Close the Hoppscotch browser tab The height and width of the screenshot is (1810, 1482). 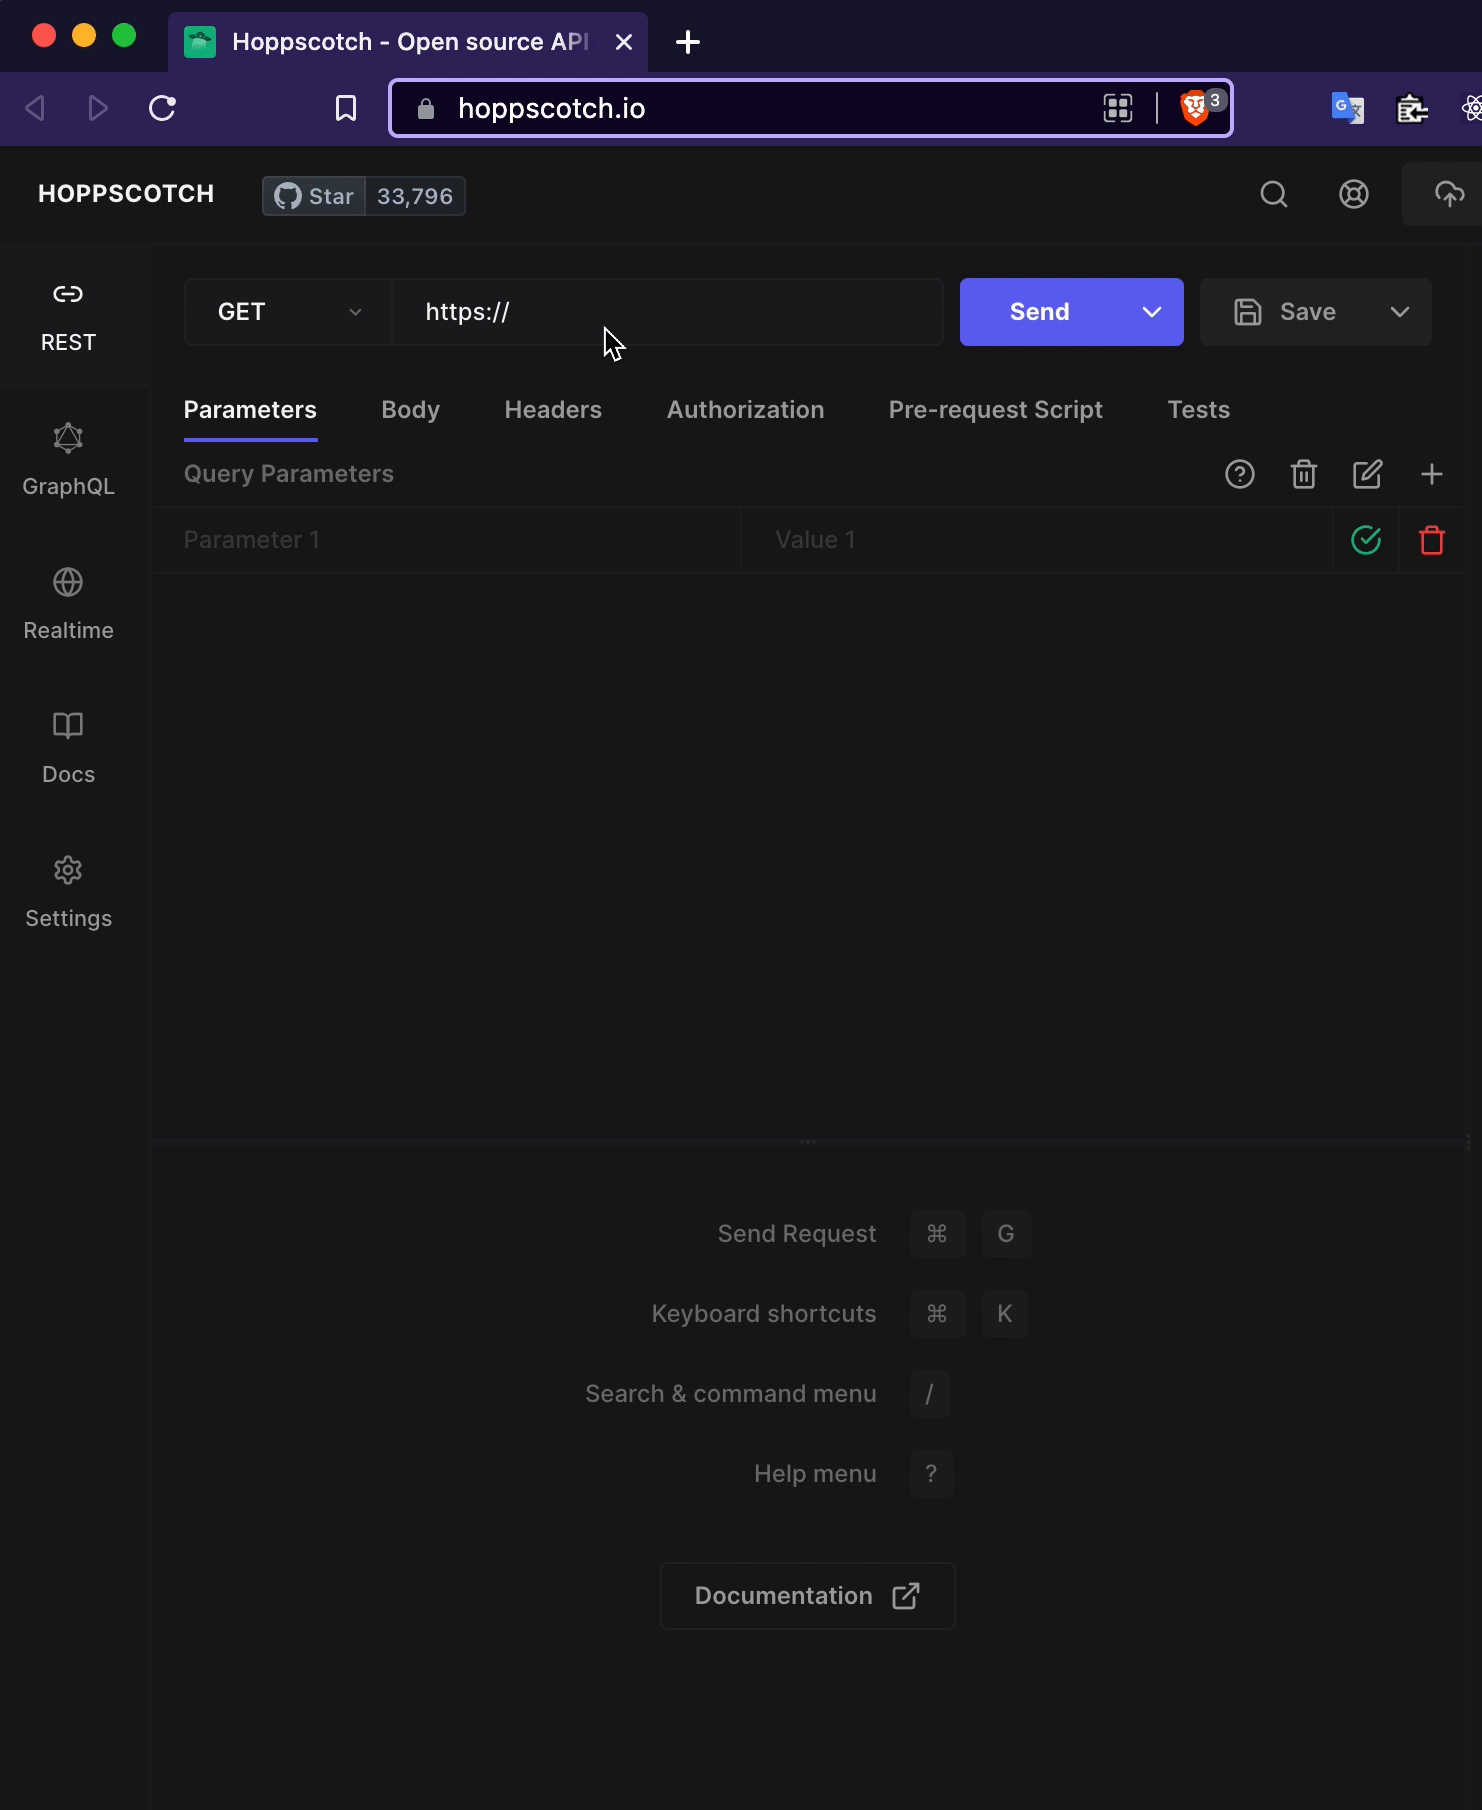(624, 42)
